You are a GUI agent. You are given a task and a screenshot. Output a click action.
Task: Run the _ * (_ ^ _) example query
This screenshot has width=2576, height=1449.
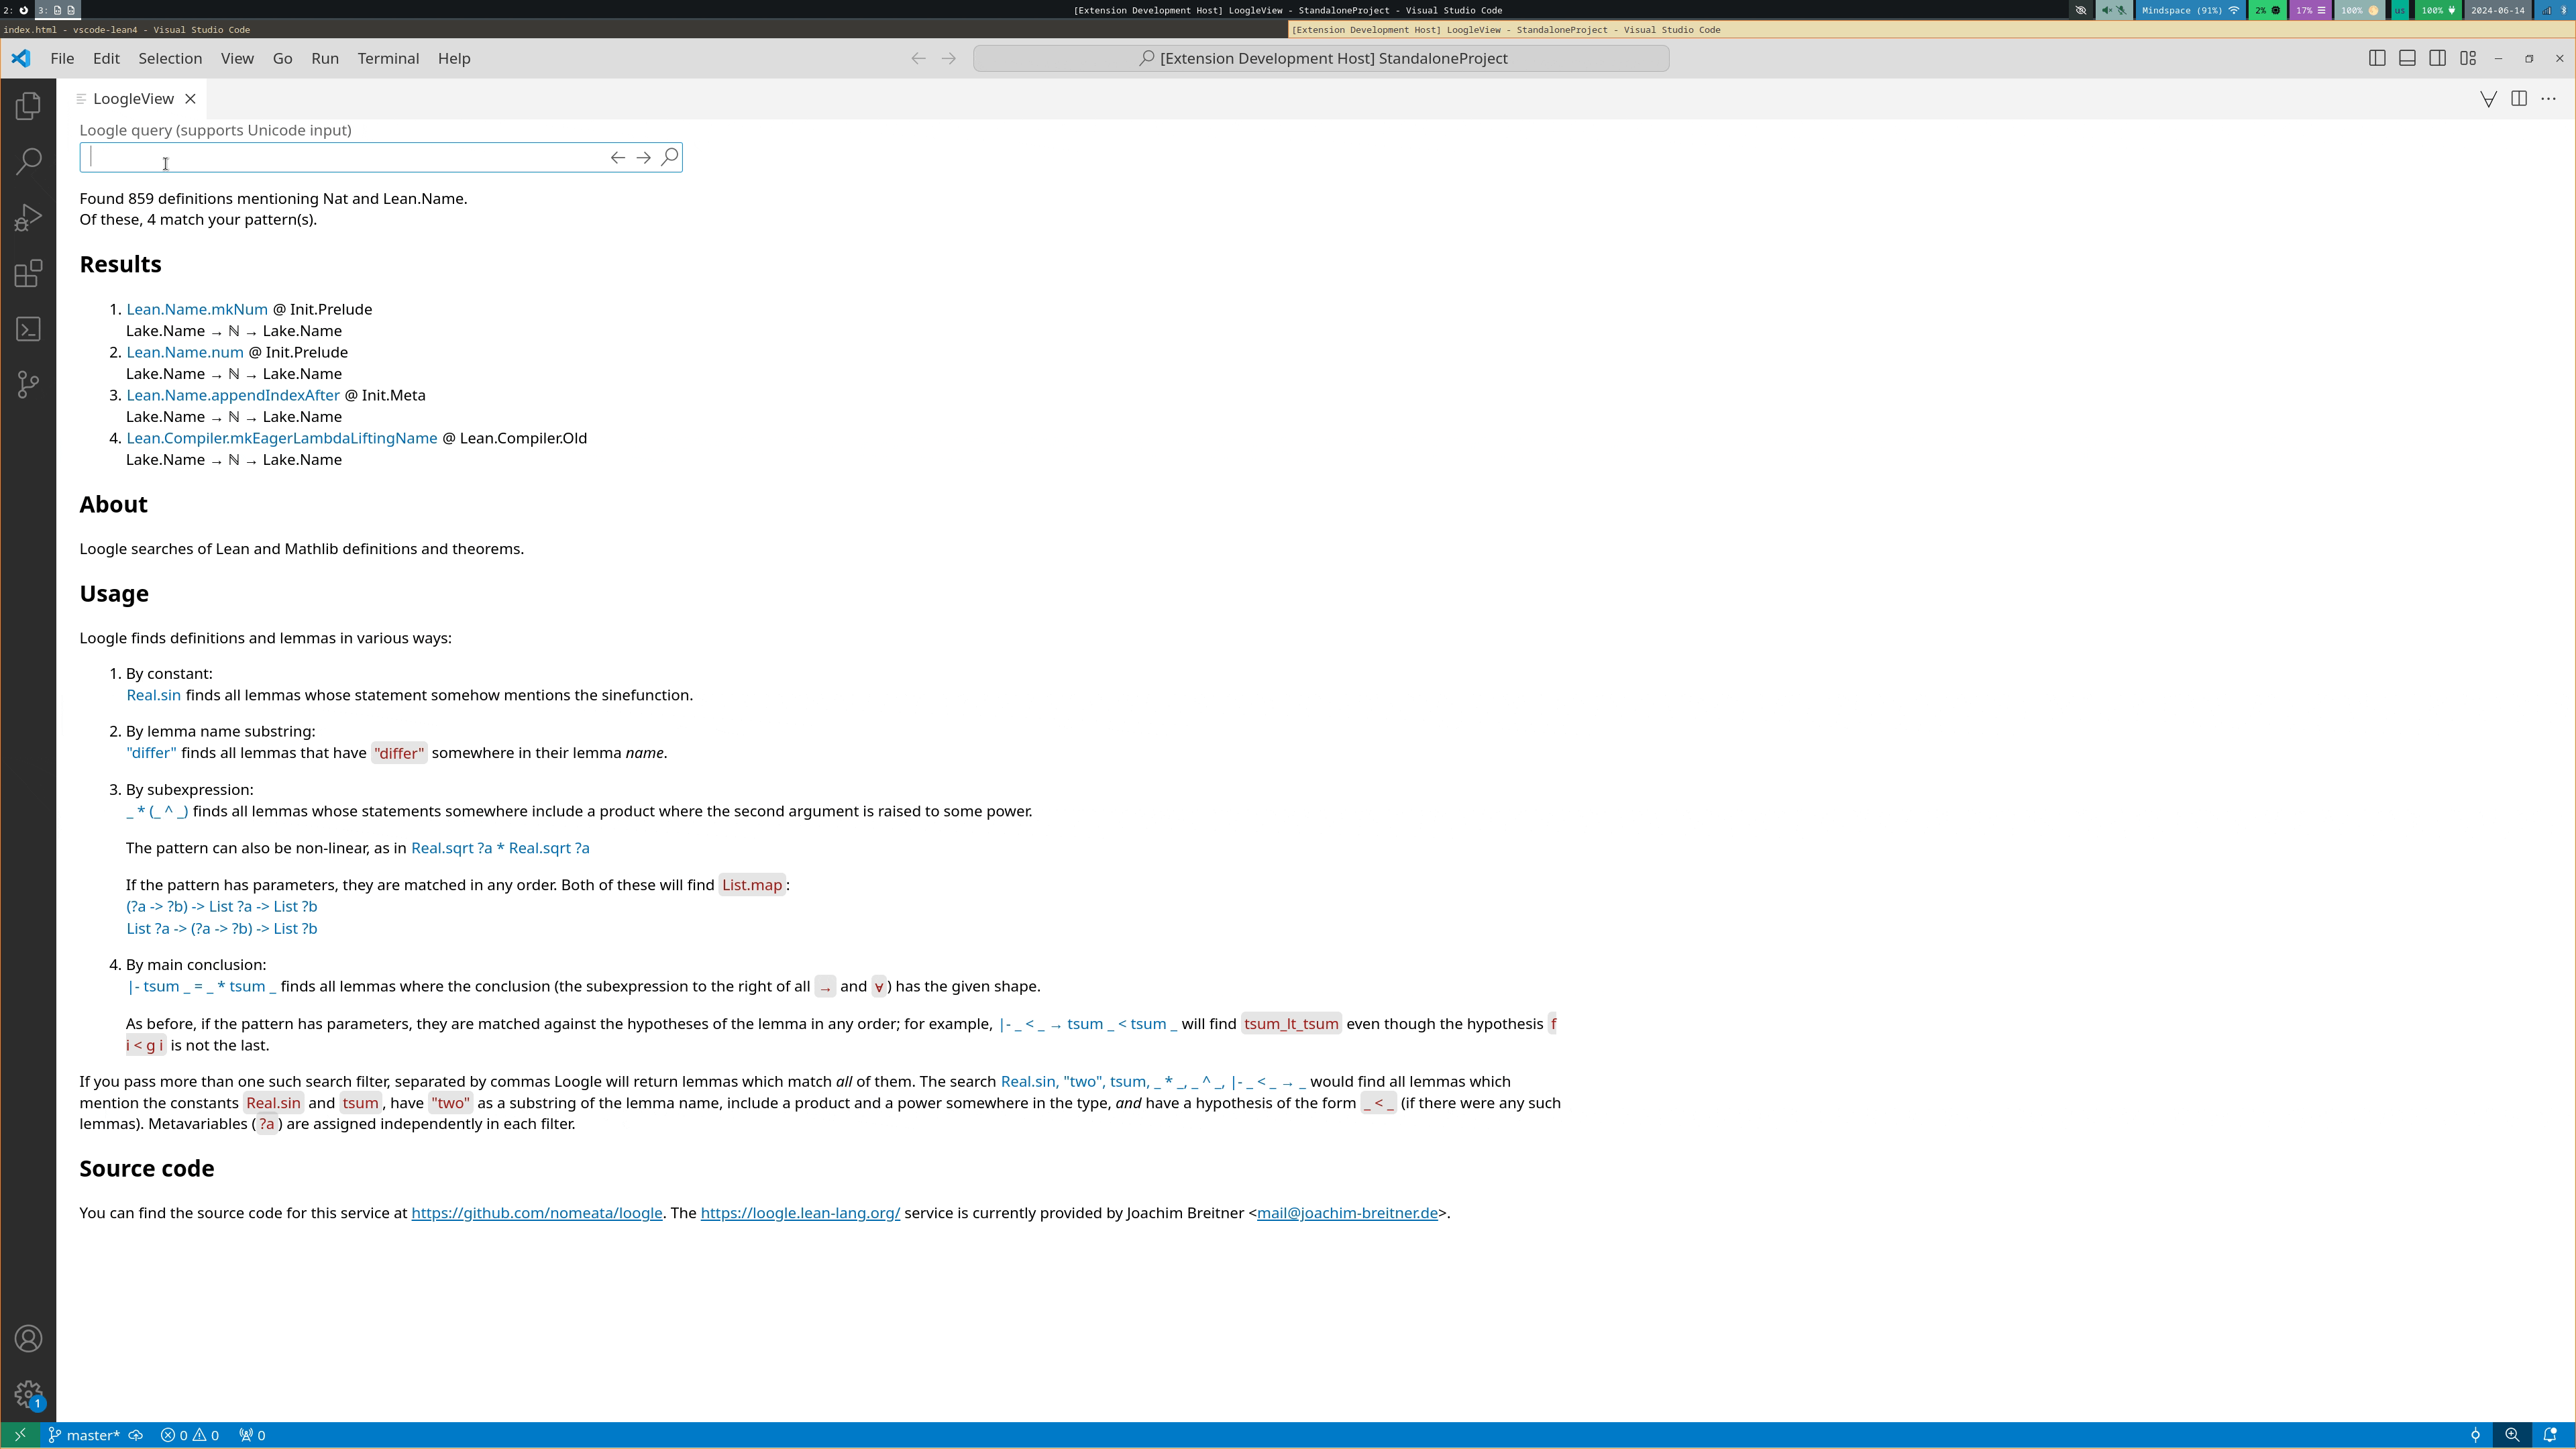157,811
